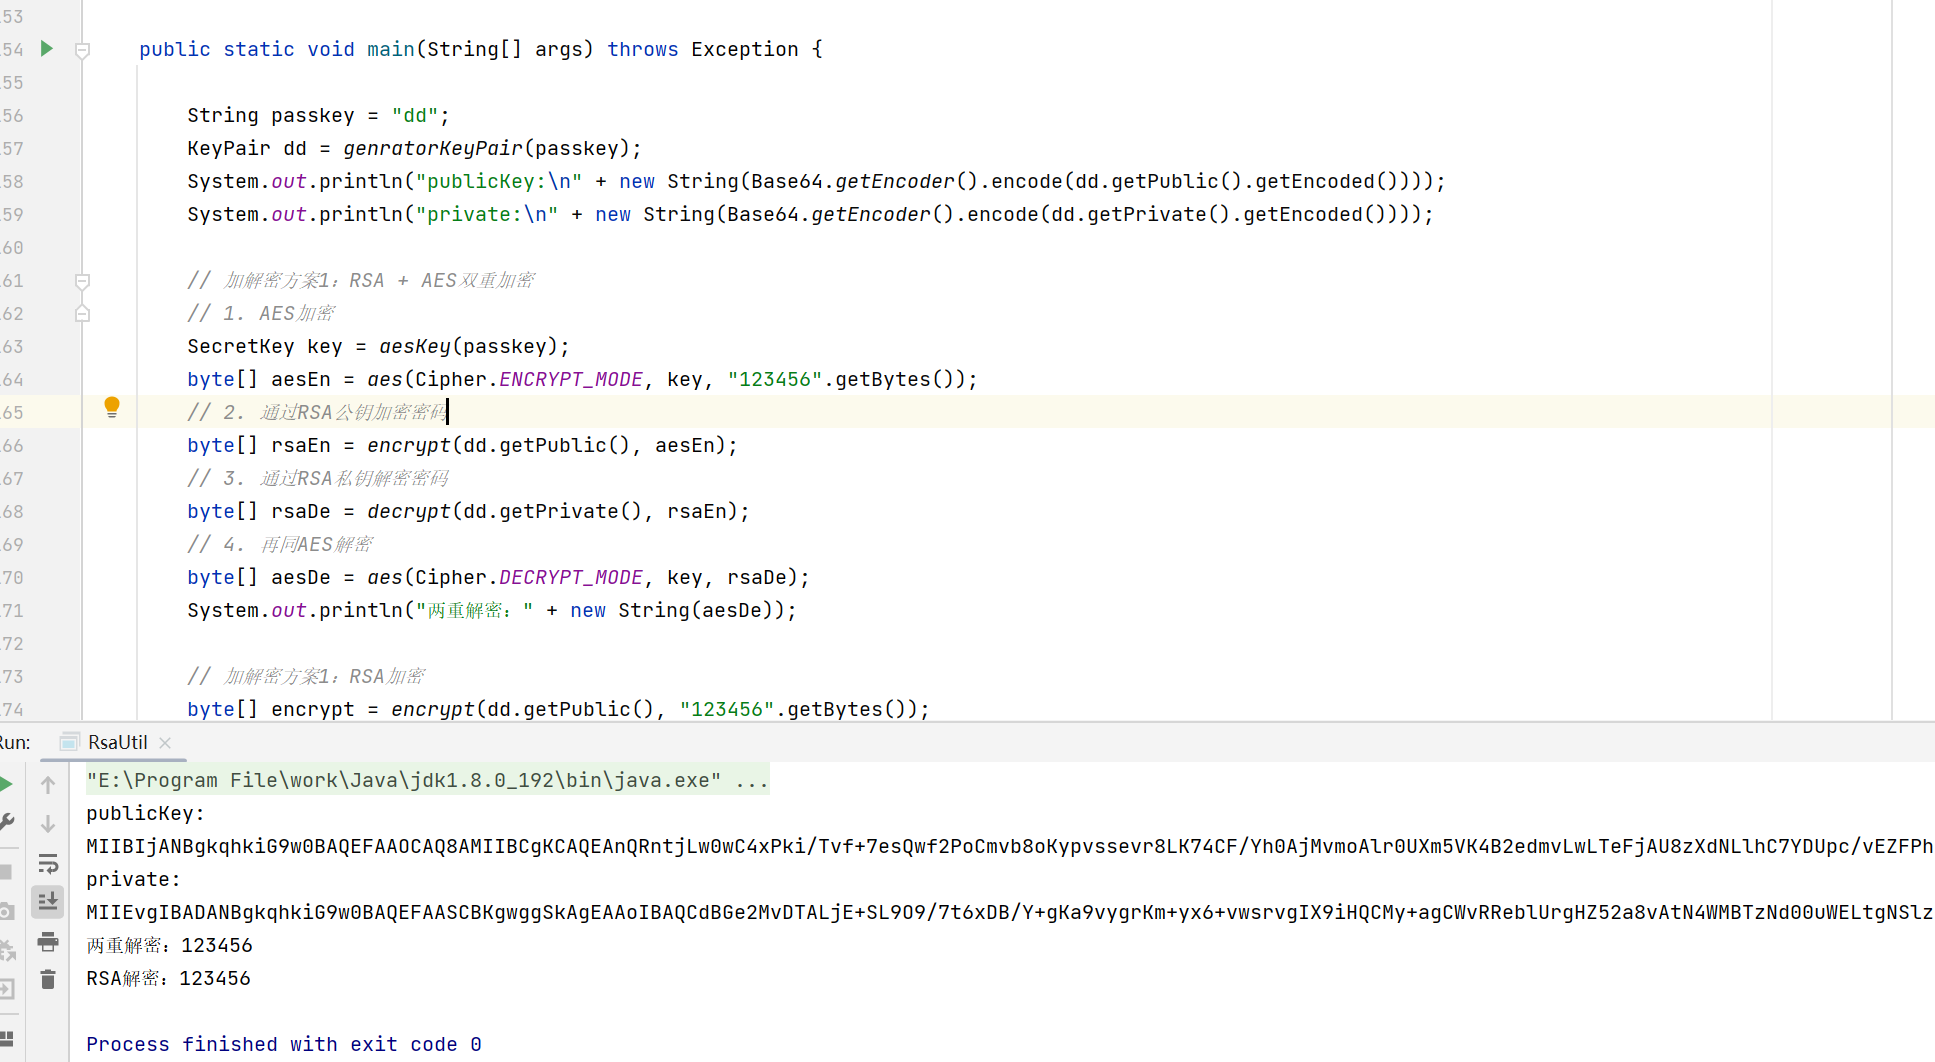Viewport: 1935px width, 1062px height.
Task: Click the "两重解密: " string in println
Action: point(474,610)
